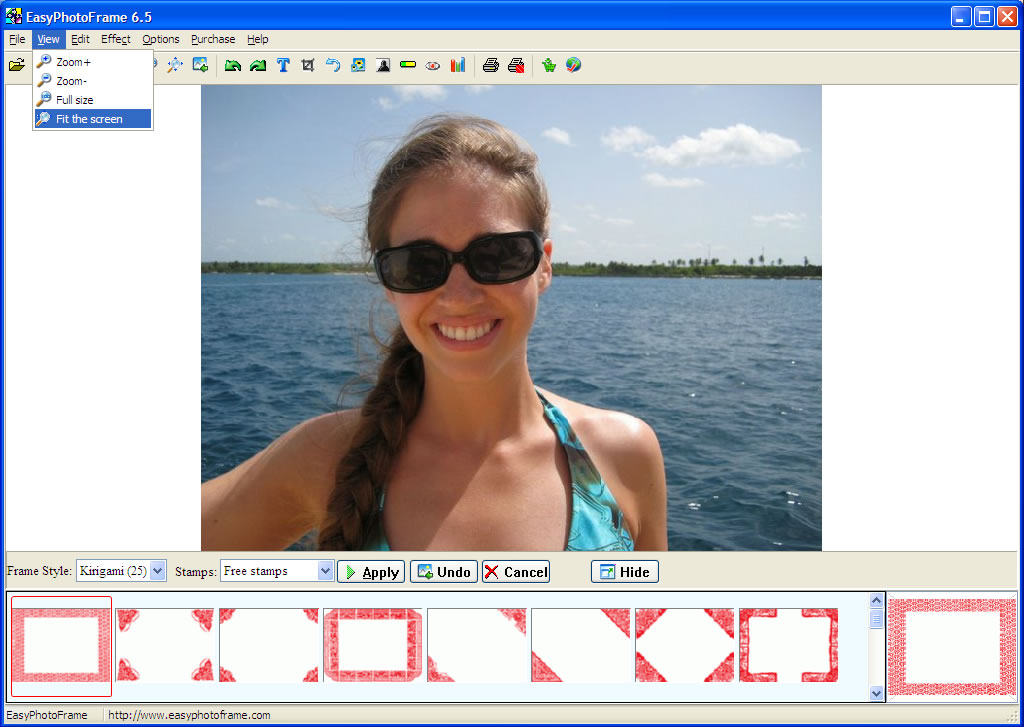Choose Zoom- from the View menu
This screenshot has height=727, width=1024.
pyautogui.click(x=93, y=81)
